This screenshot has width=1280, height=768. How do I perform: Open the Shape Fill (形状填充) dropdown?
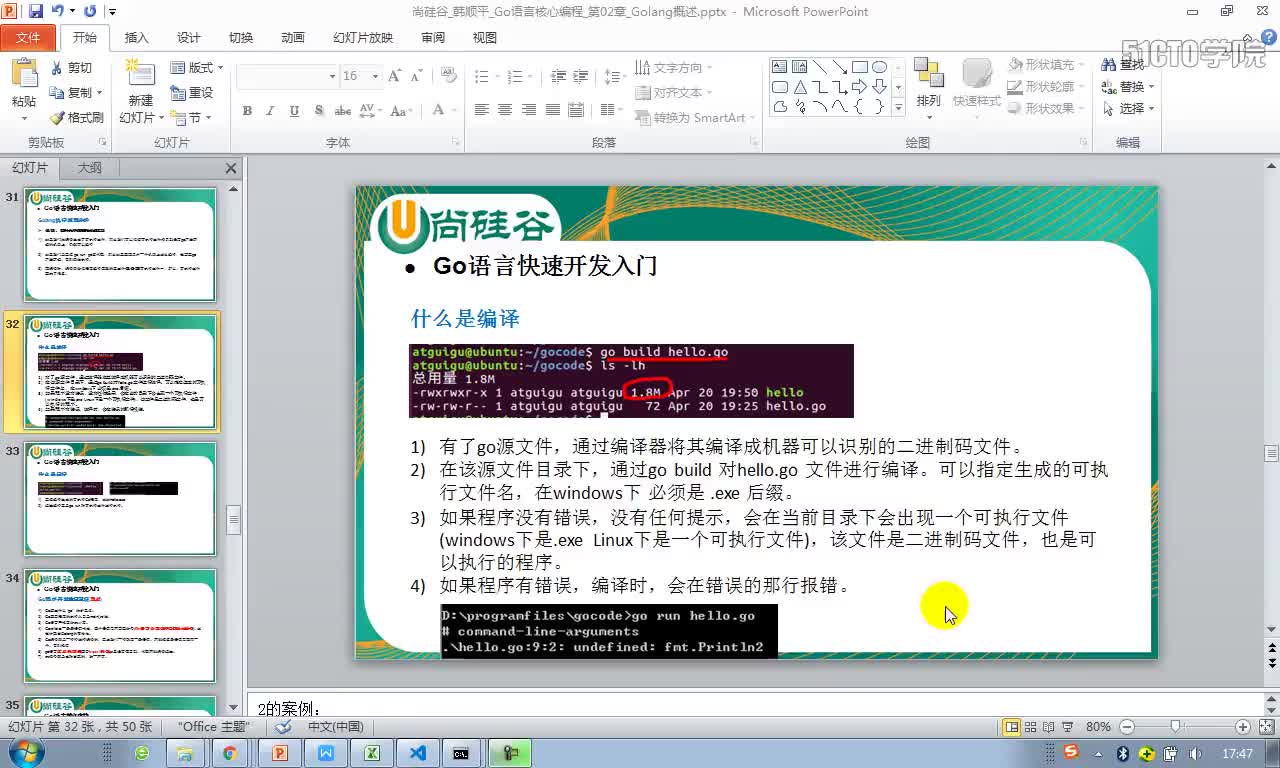pos(1046,64)
